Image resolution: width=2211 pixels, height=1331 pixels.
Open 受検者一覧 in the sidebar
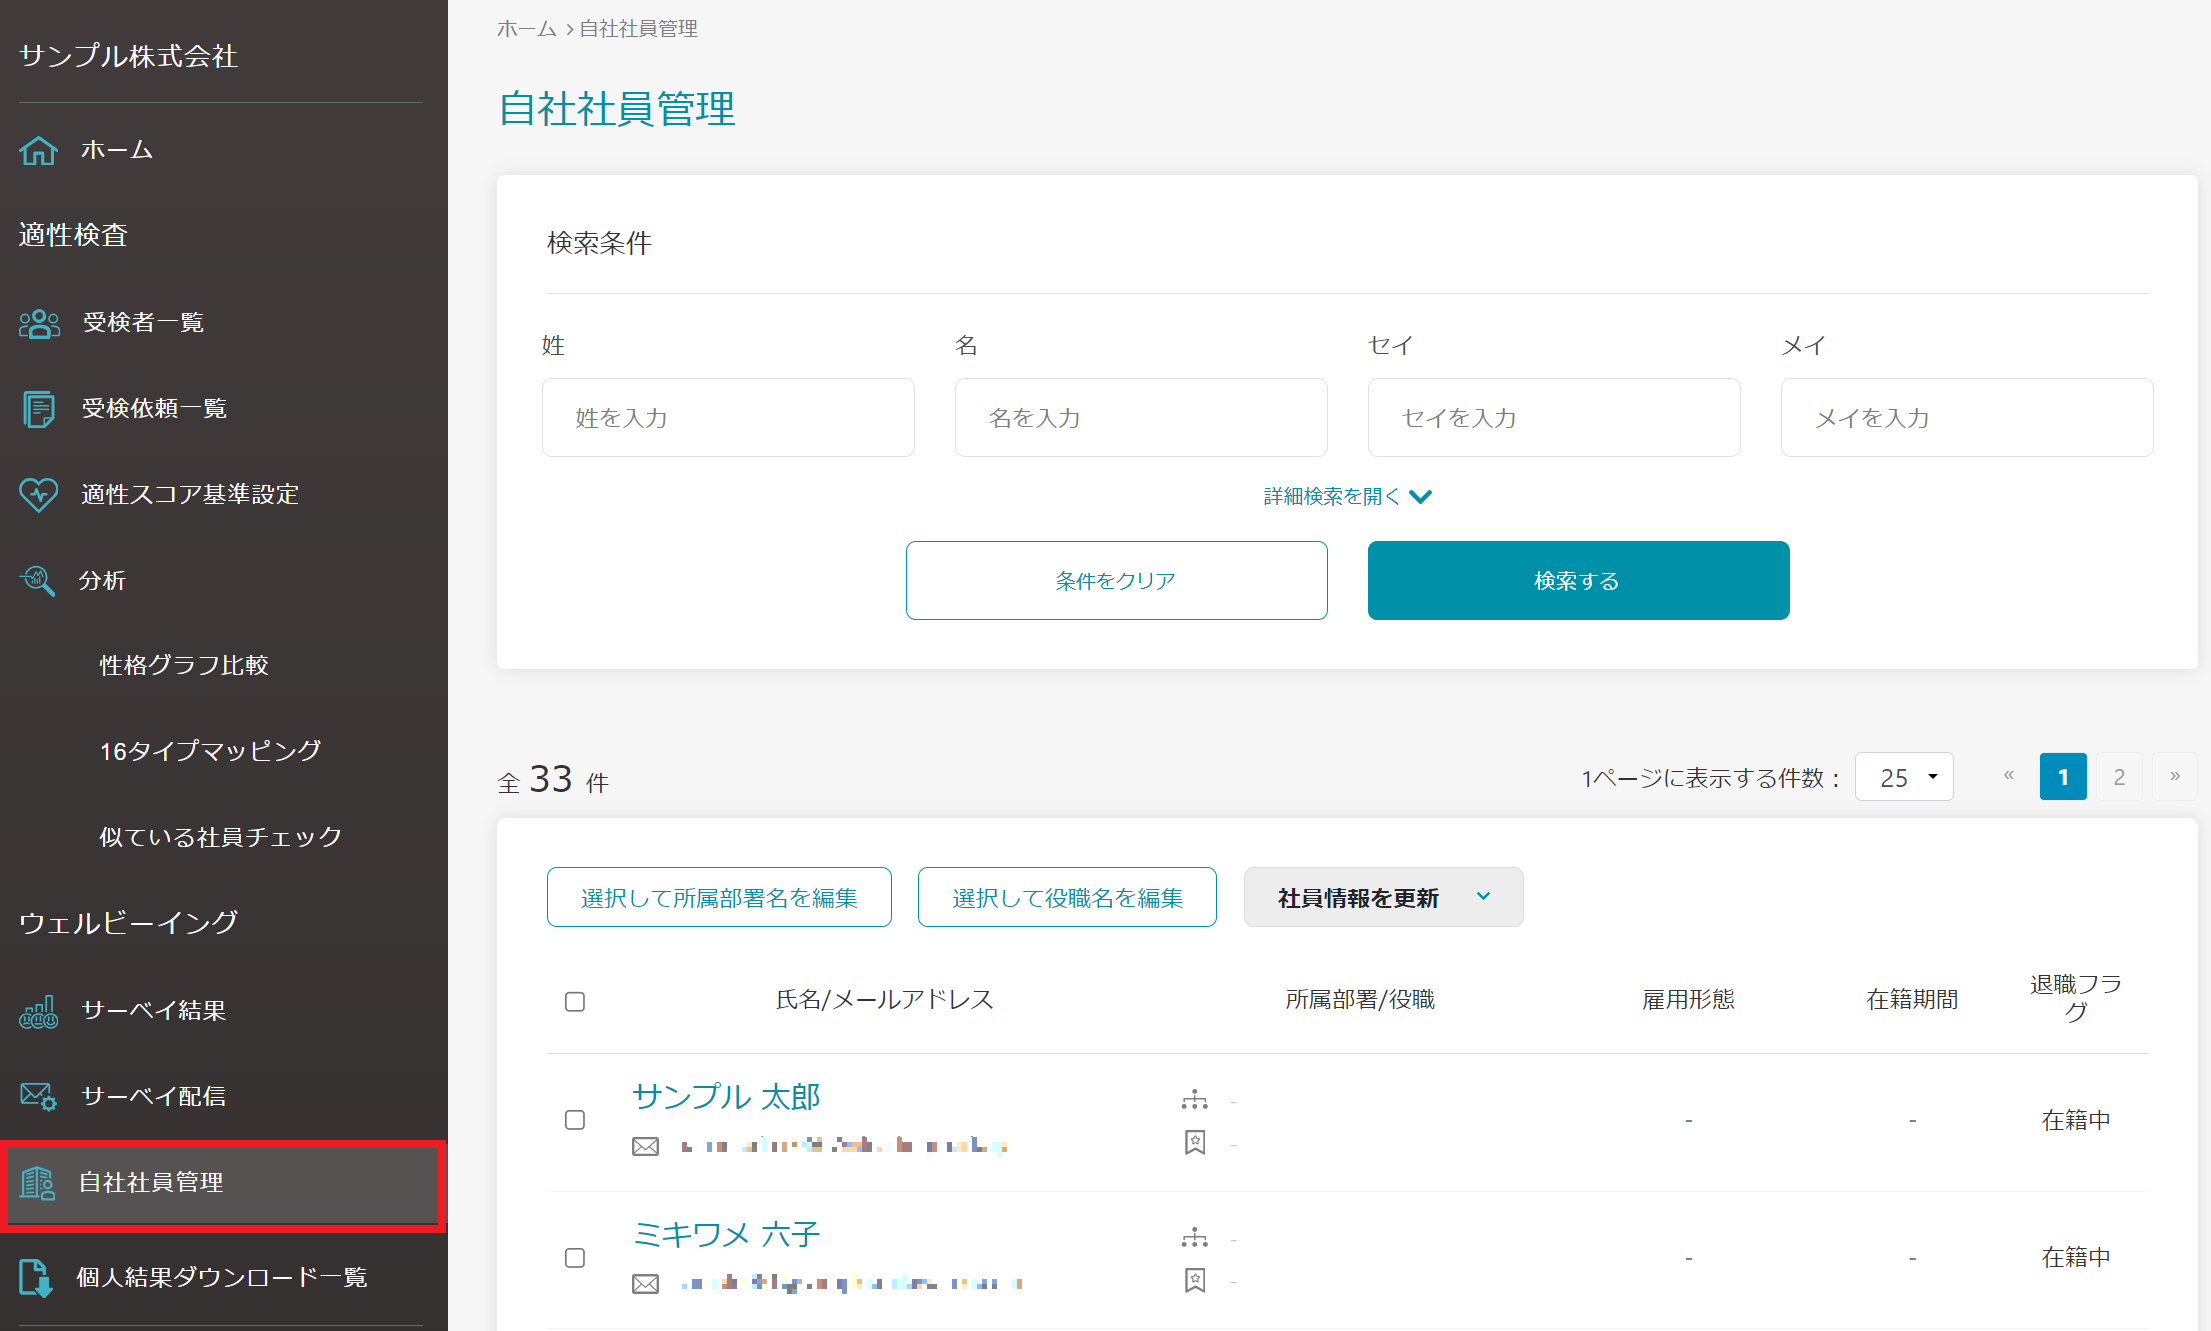(x=143, y=323)
